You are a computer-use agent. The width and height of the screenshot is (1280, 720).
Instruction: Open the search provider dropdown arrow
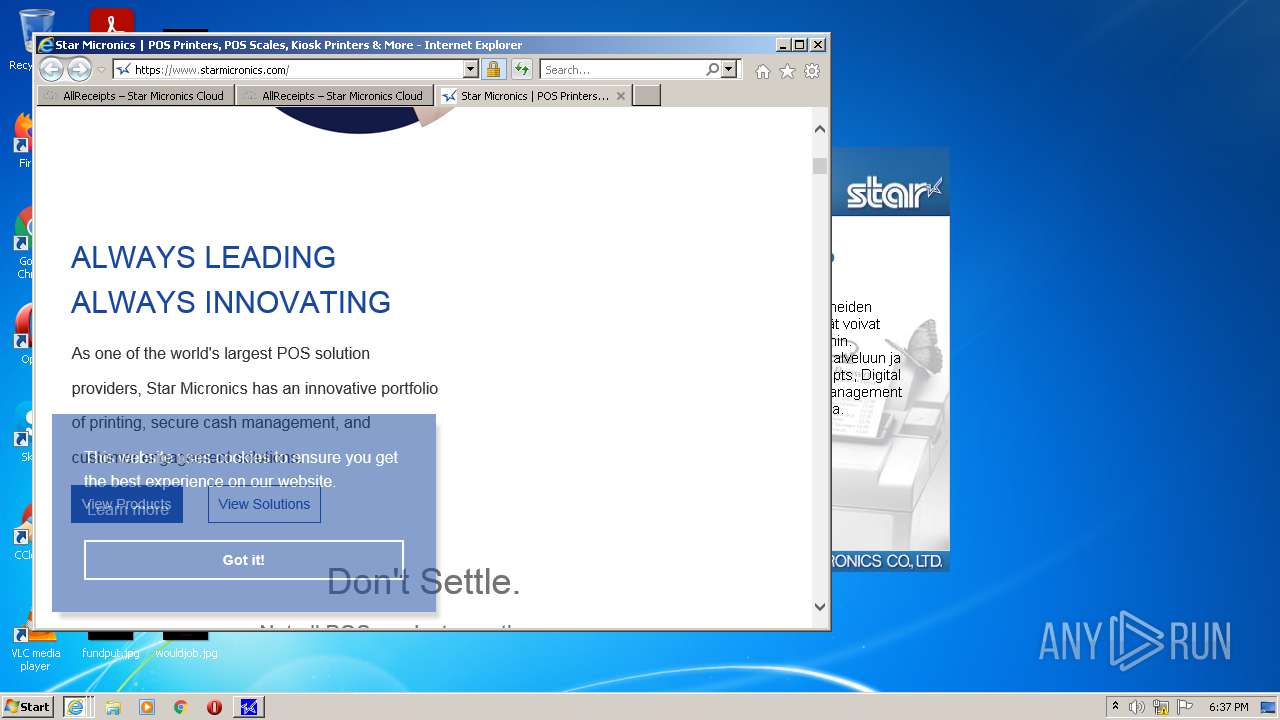[729, 69]
